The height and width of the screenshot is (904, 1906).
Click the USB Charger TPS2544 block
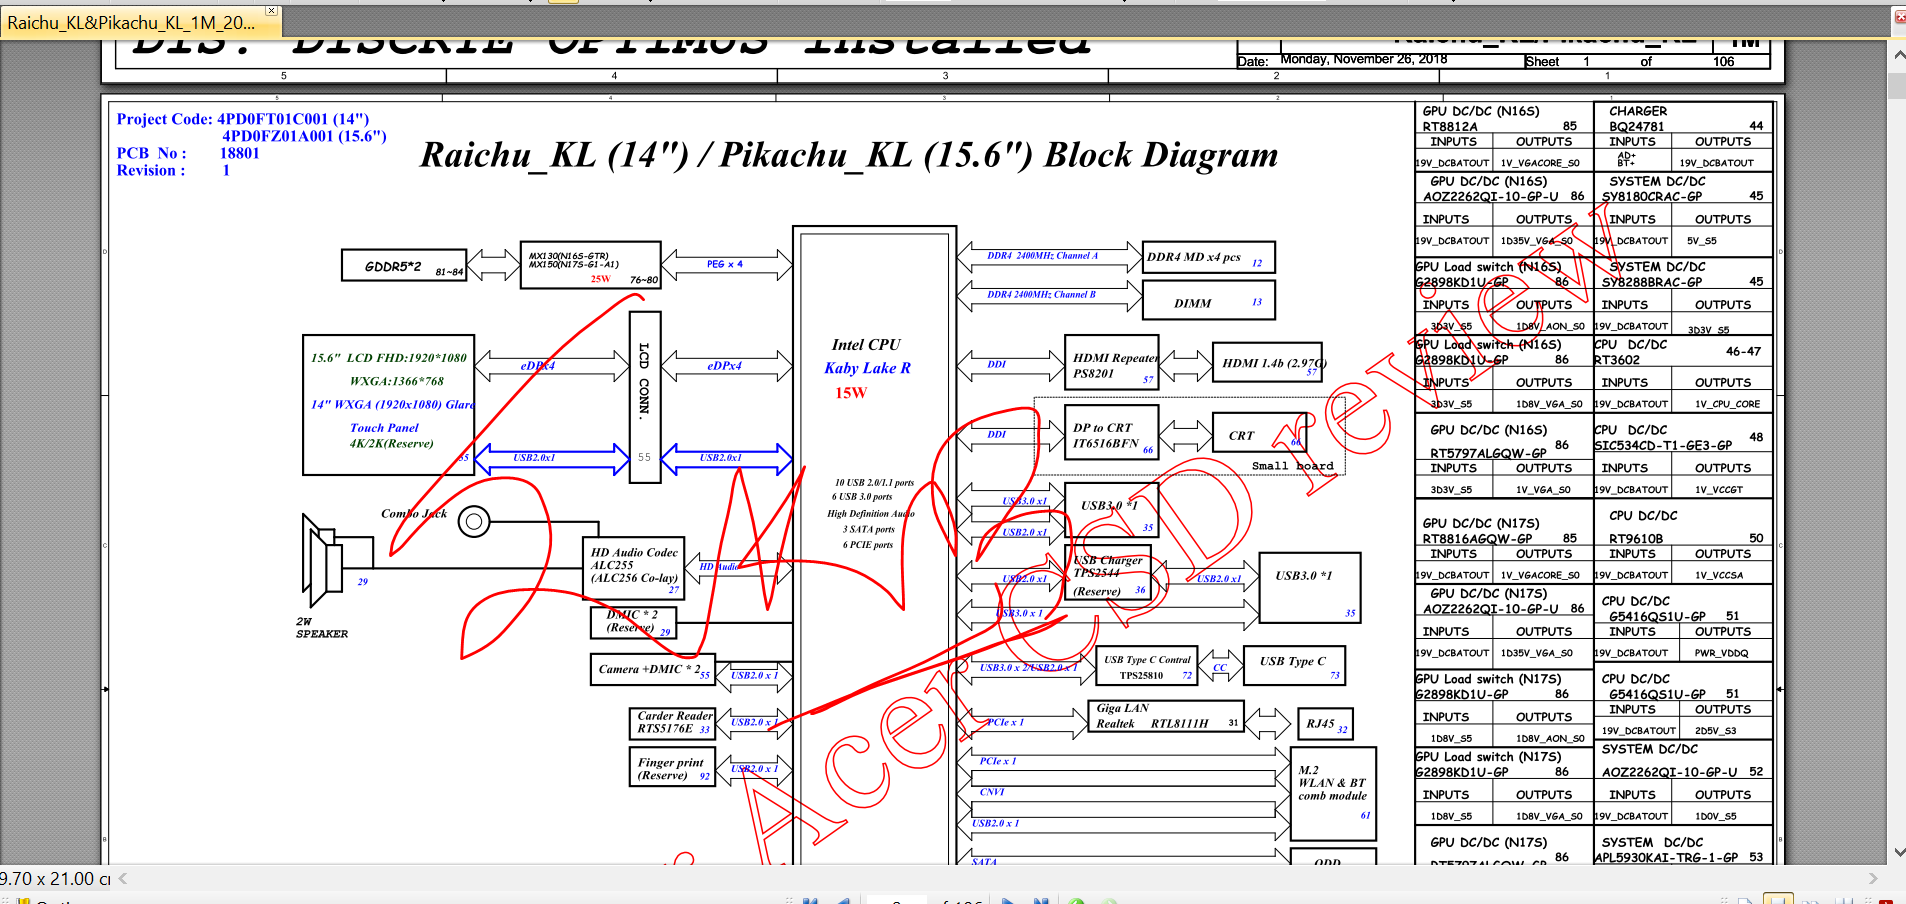pos(1110,574)
